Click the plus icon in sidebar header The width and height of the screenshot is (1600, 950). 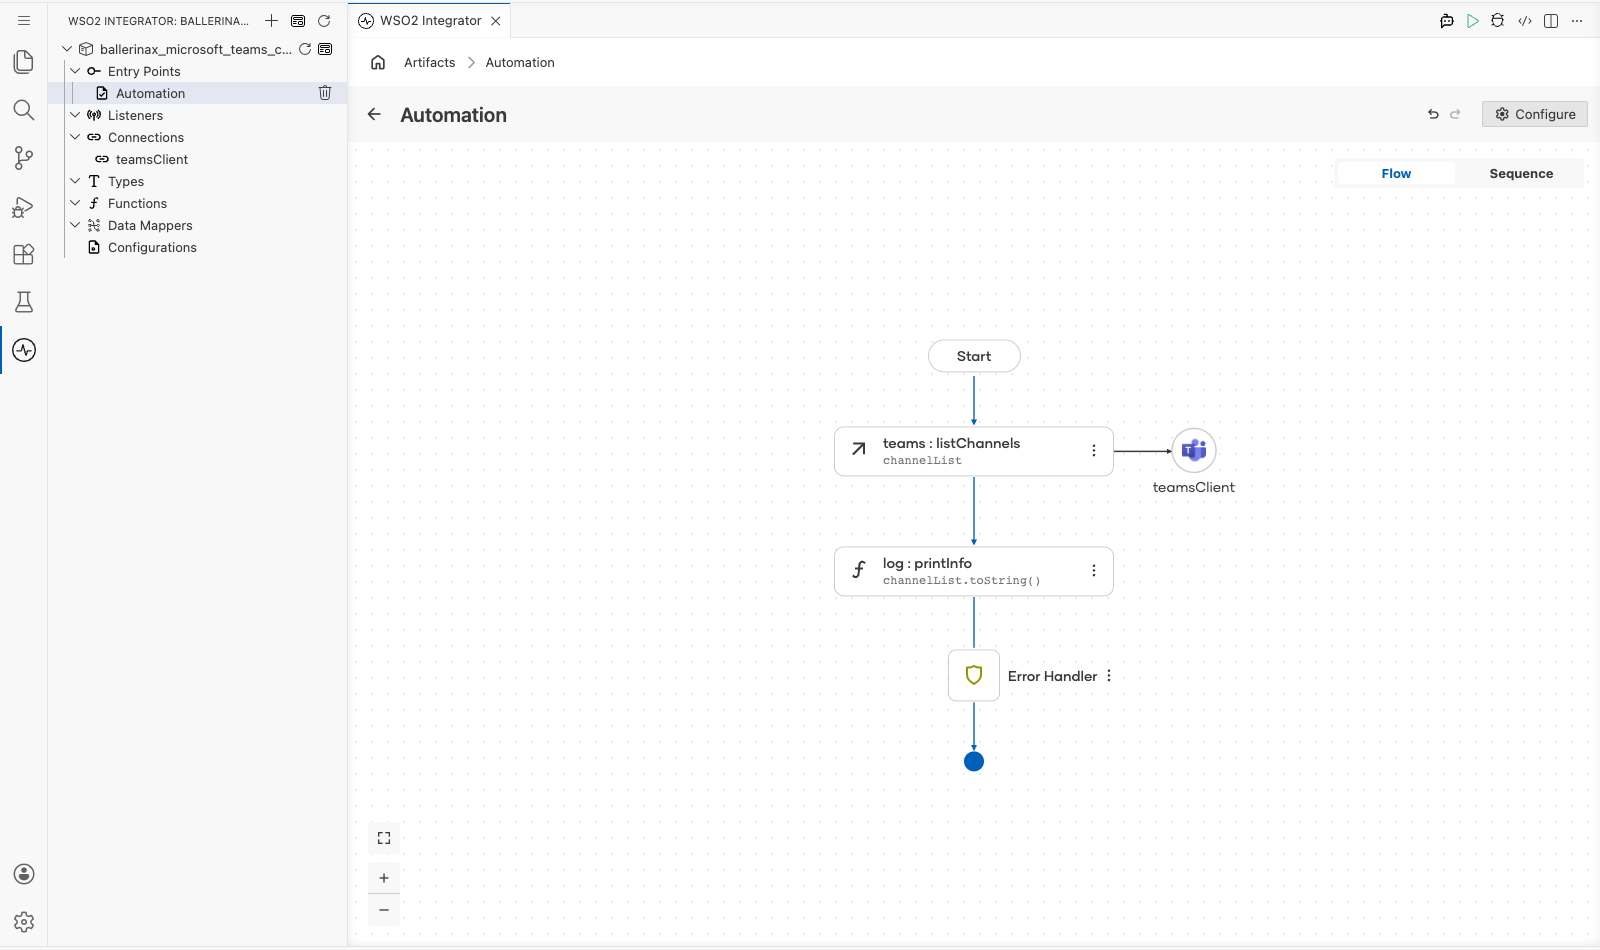(x=271, y=20)
